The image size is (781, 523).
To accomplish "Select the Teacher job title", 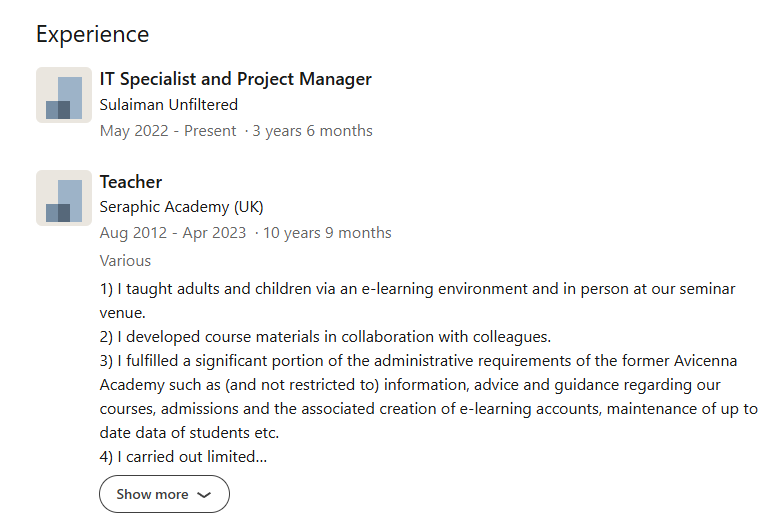I will (131, 182).
